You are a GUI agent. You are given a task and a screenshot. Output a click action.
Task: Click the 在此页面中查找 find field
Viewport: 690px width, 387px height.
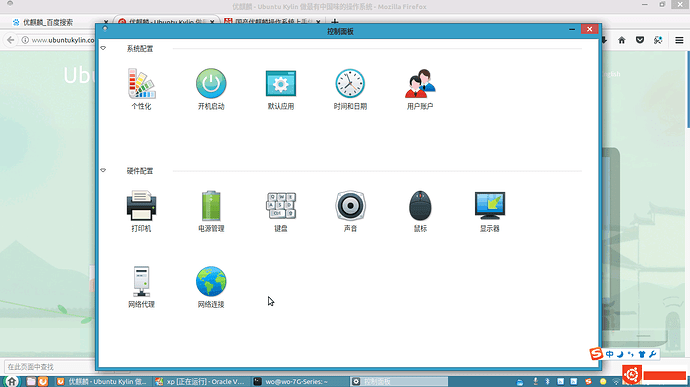[49, 366]
